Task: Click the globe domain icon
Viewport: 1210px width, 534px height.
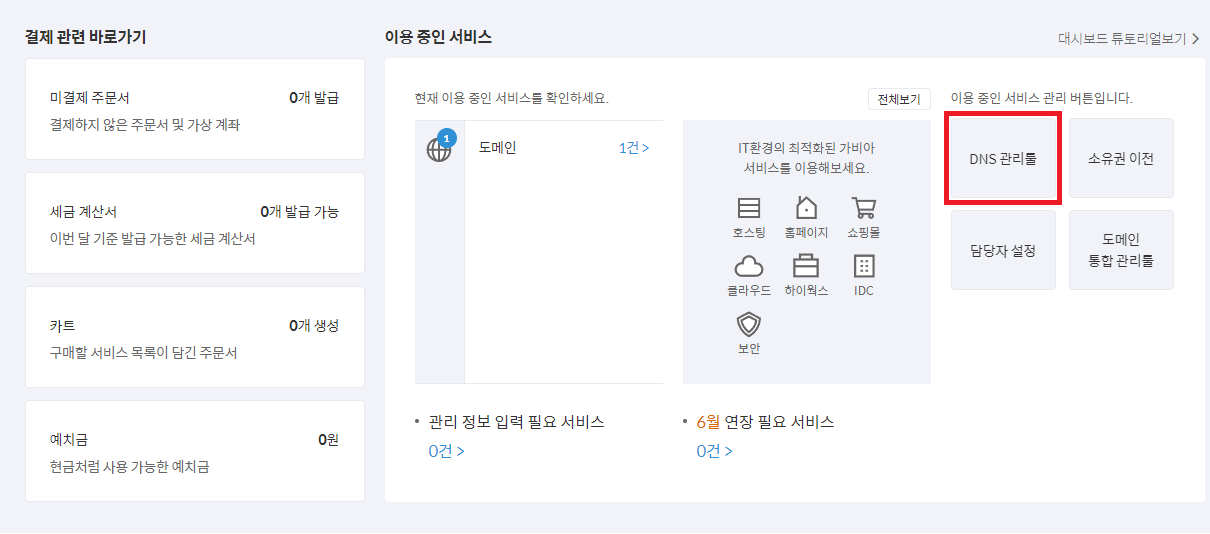Action: pos(438,151)
